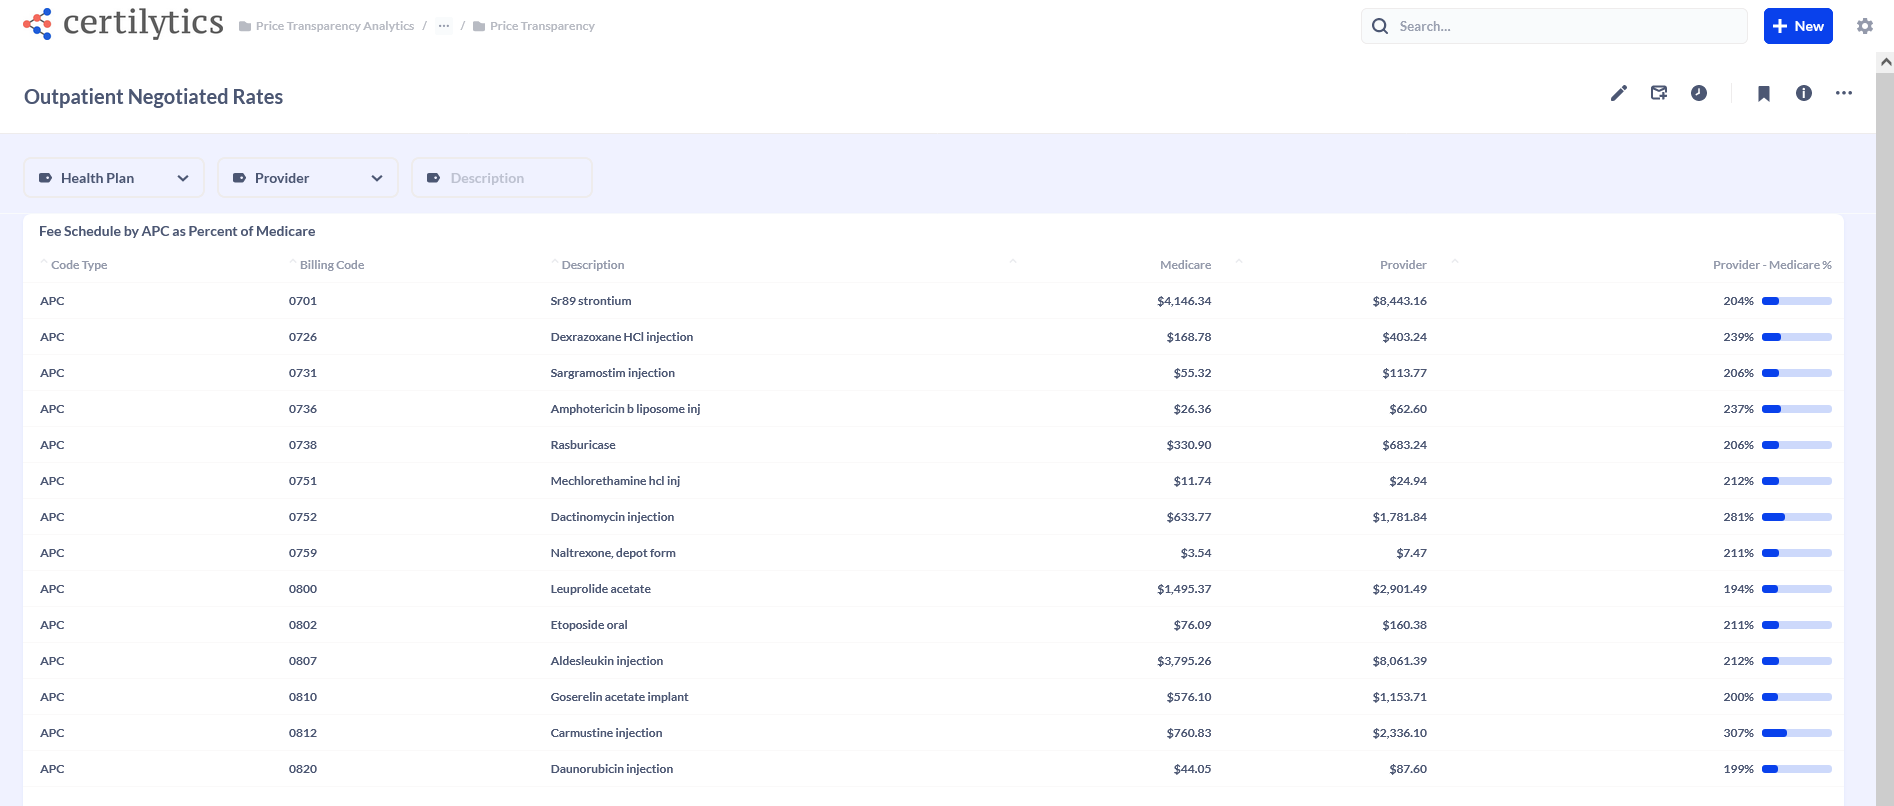Edit dashboard with pencil icon

[1619, 93]
